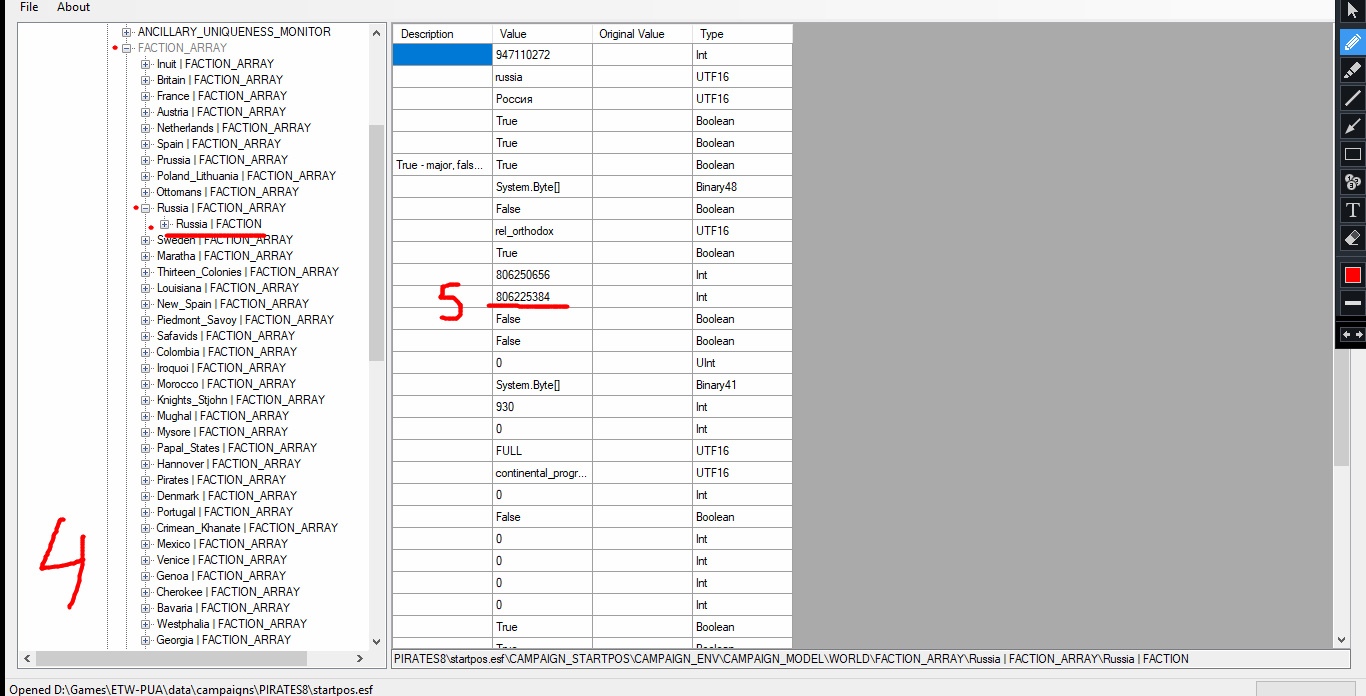
Task: Click the value cell 806225384
Action: (x=542, y=297)
